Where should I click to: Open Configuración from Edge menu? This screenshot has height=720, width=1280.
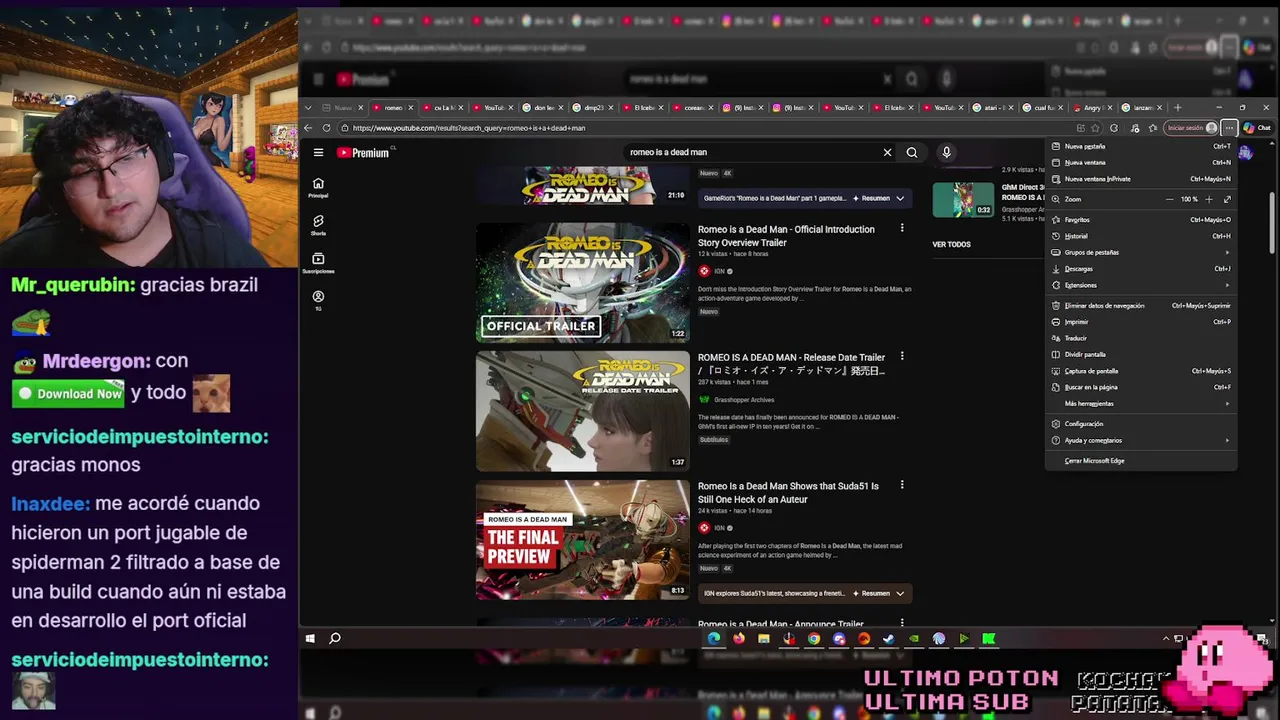(1141, 424)
